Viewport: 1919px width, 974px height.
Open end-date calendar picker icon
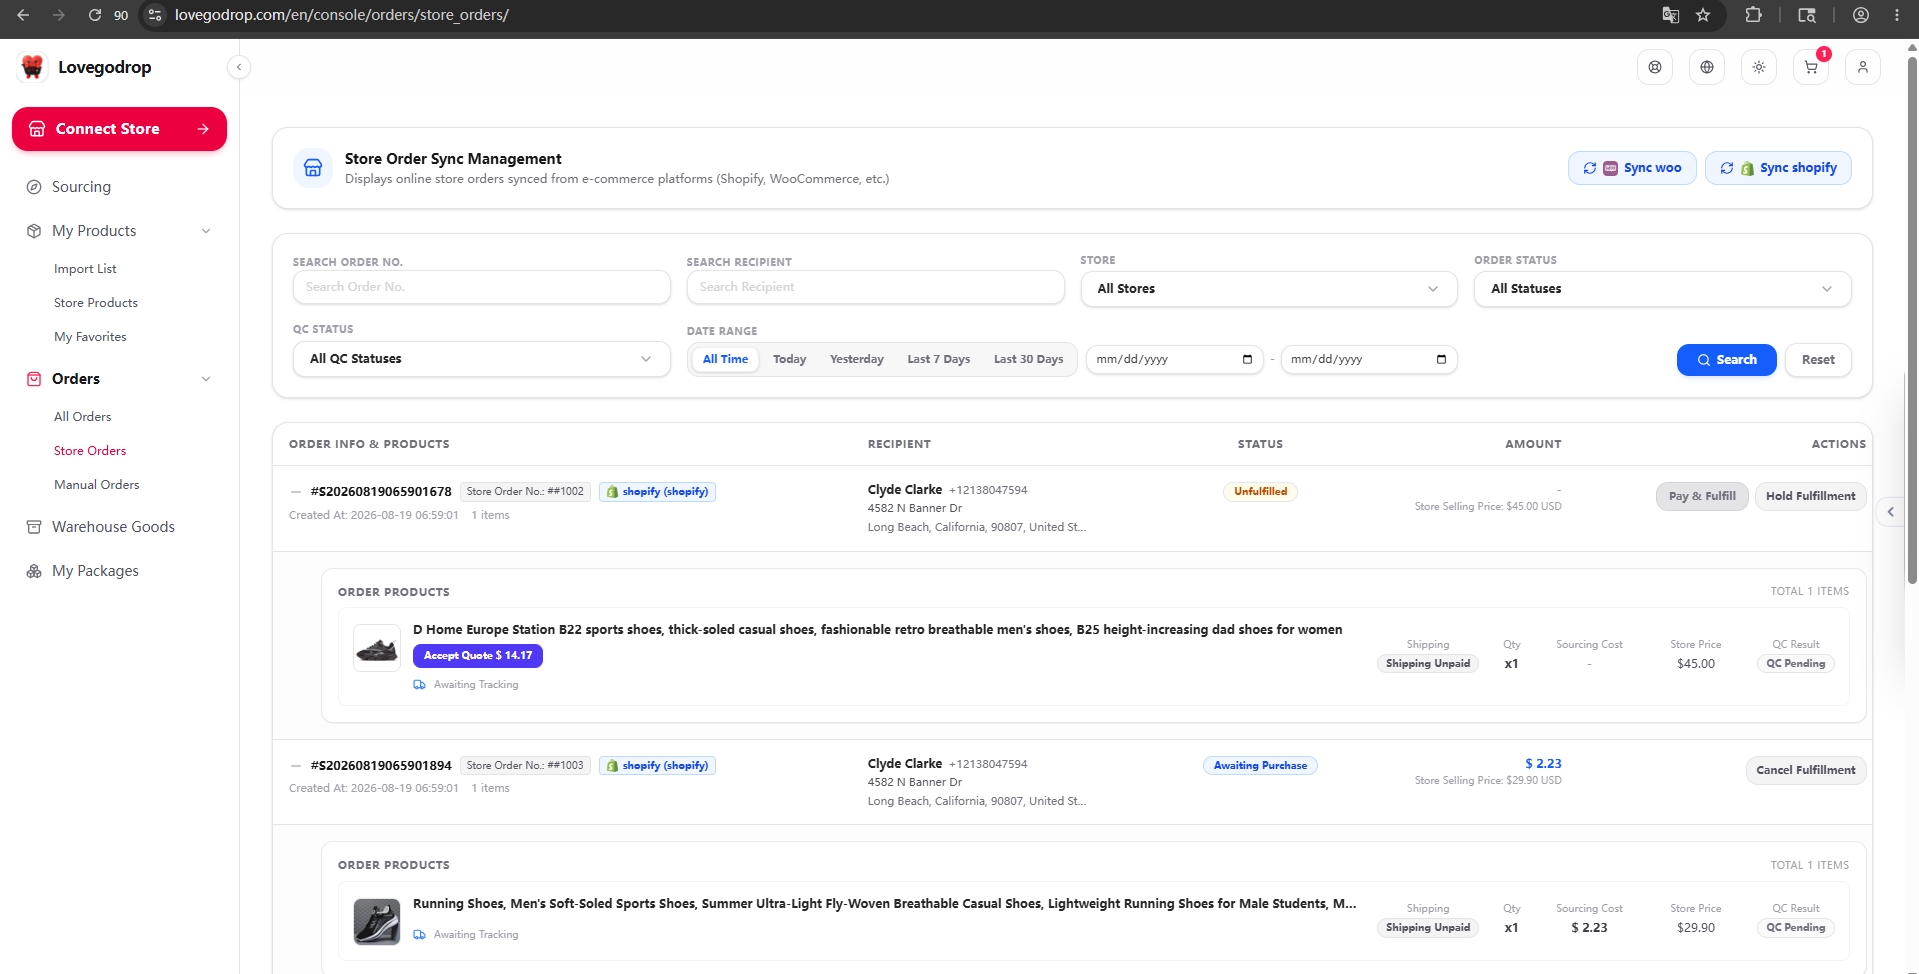[x=1441, y=359]
